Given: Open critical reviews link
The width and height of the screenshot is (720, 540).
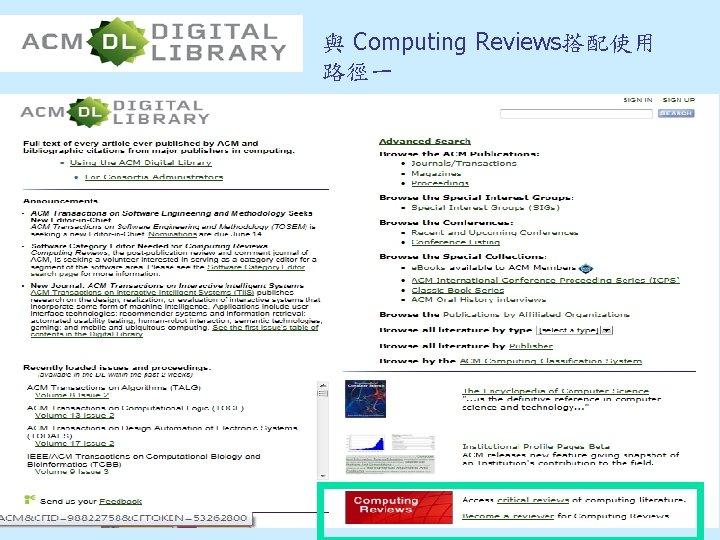Looking at the screenshot, I should 533,500.
